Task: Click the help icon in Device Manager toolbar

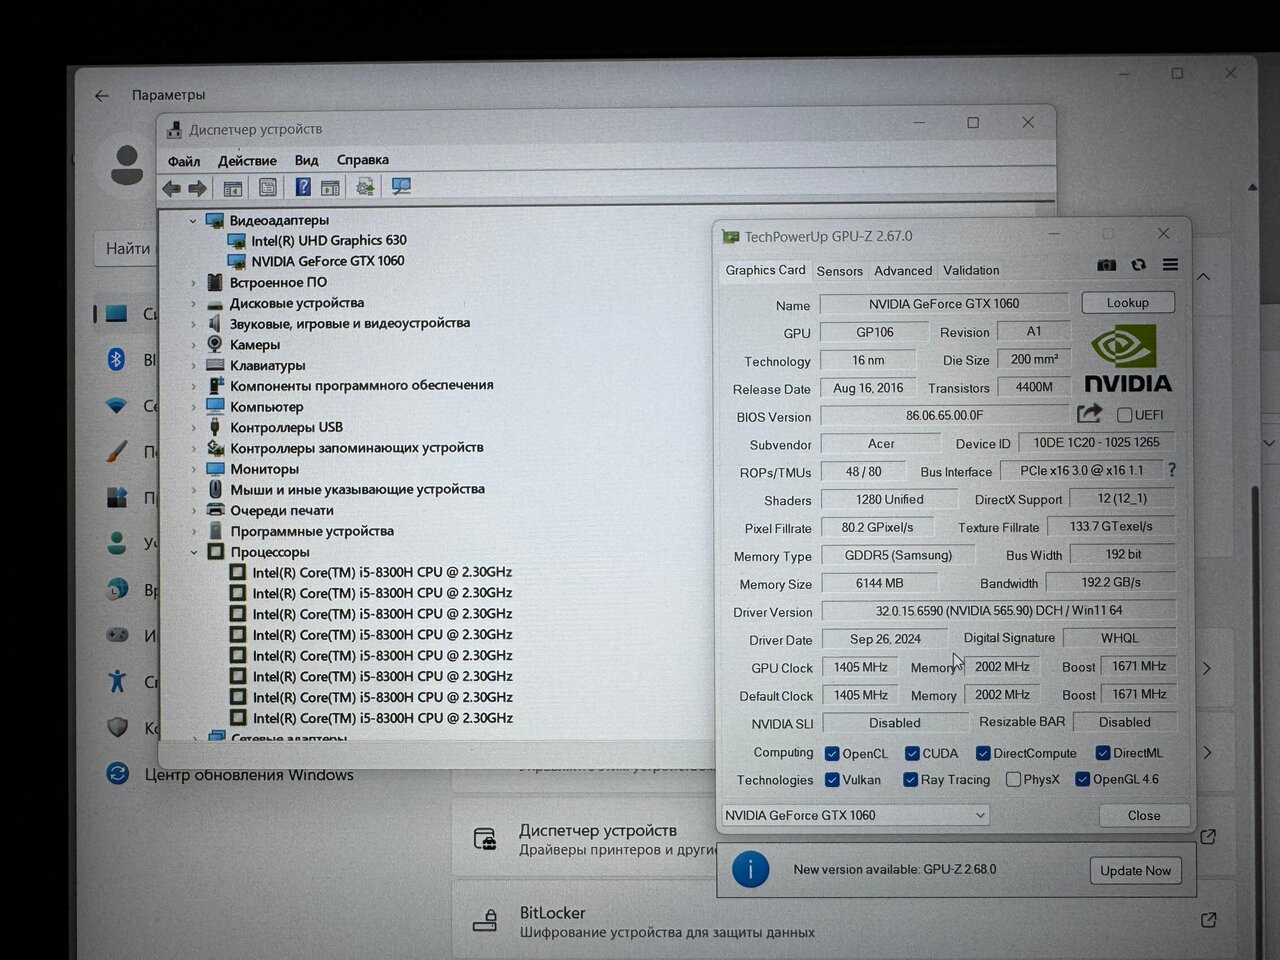Action: tap(303, 187)
